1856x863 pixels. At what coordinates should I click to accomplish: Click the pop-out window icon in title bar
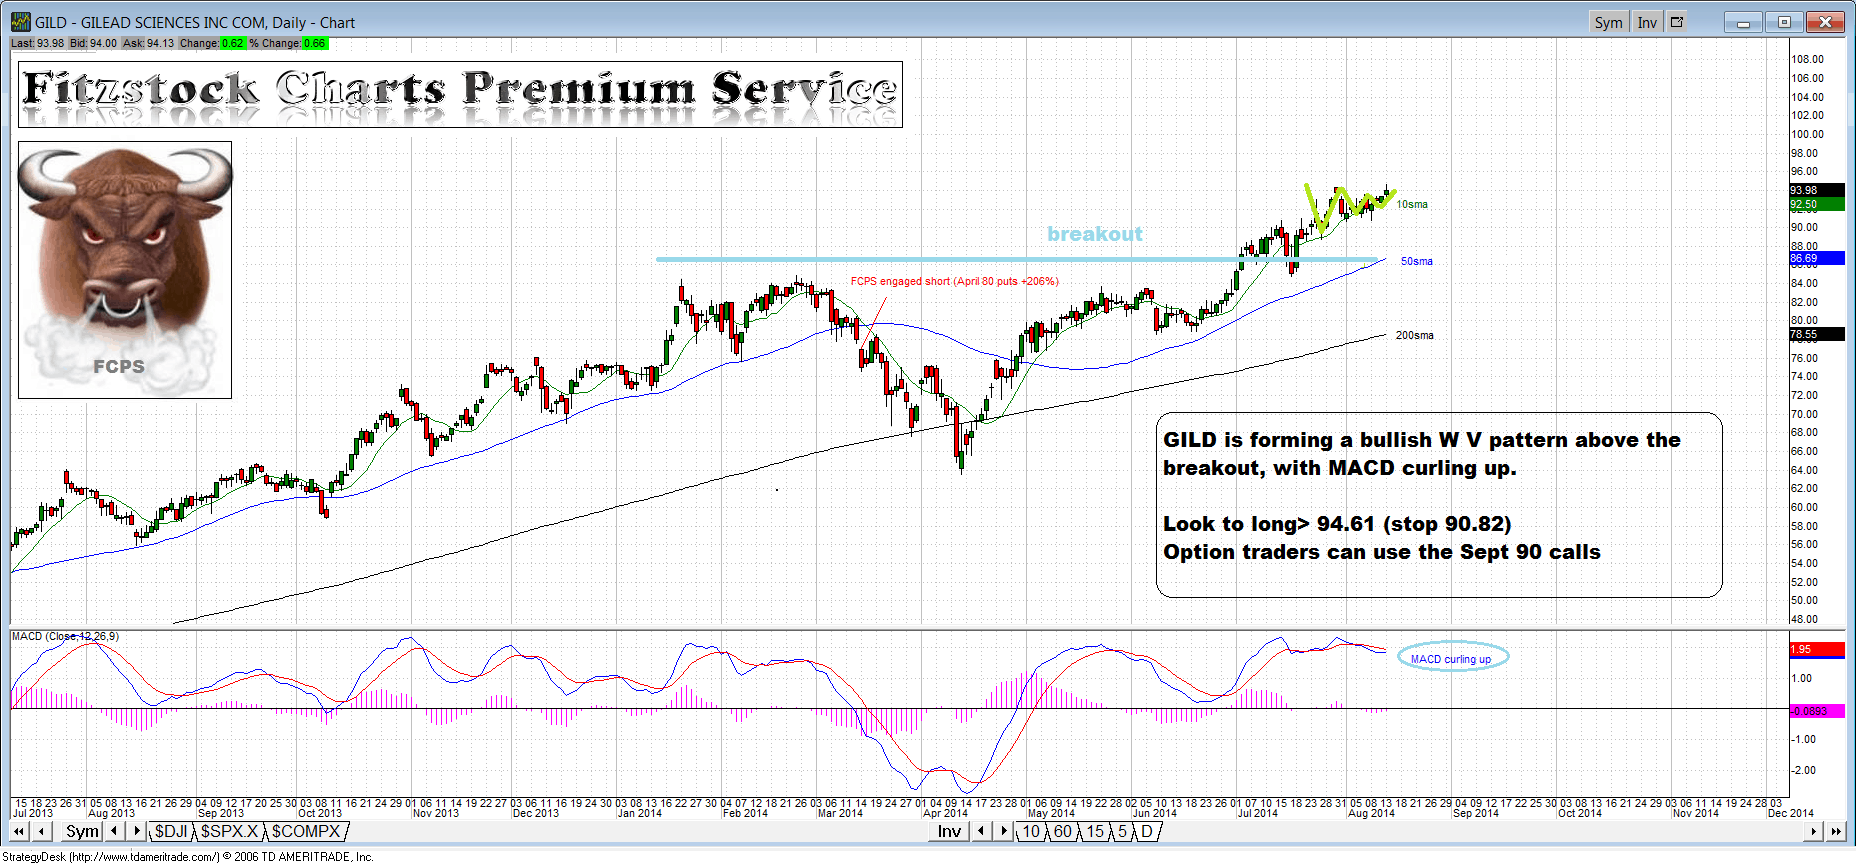pos(1677,22)
